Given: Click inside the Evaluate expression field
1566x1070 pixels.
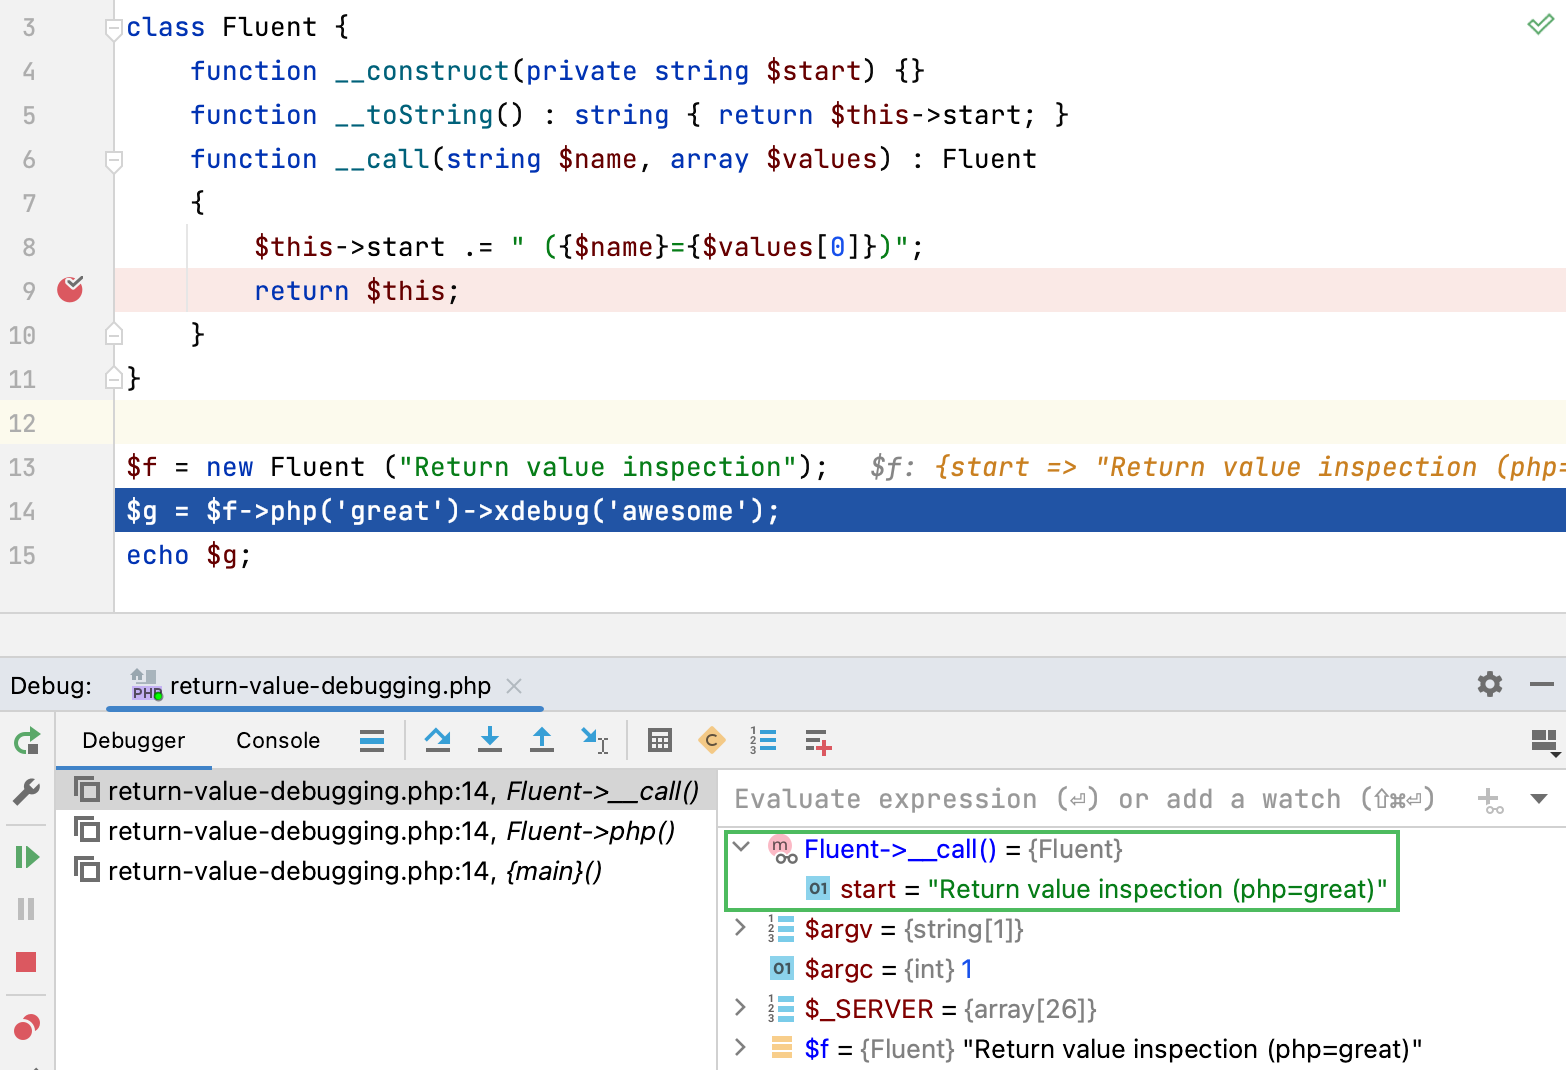Looking at the screenshot, I should point(1000,798).
